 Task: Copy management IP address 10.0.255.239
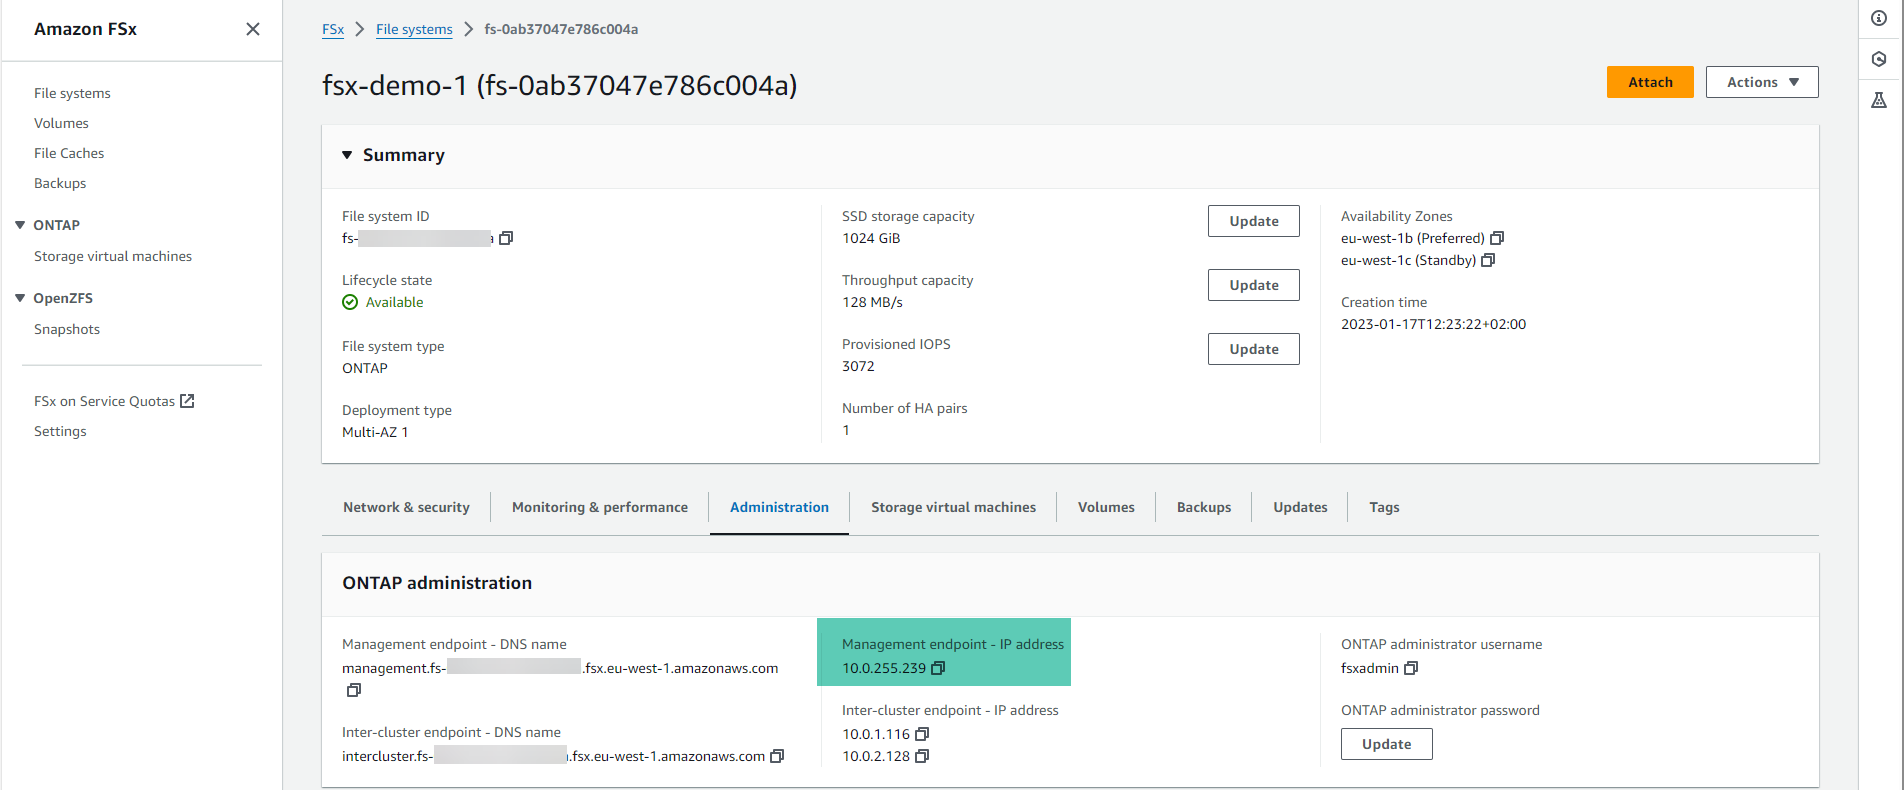[938, 668]
